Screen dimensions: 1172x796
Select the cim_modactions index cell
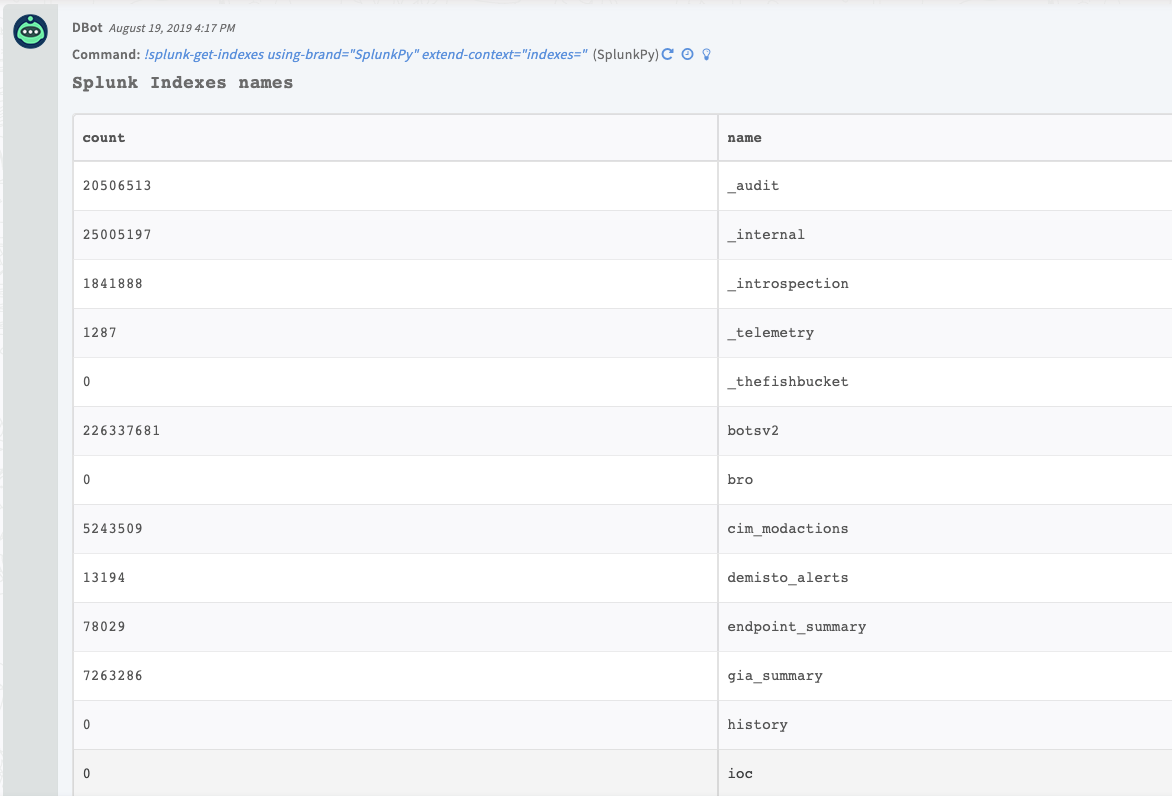pyautogui.click(x=787, y=529)
